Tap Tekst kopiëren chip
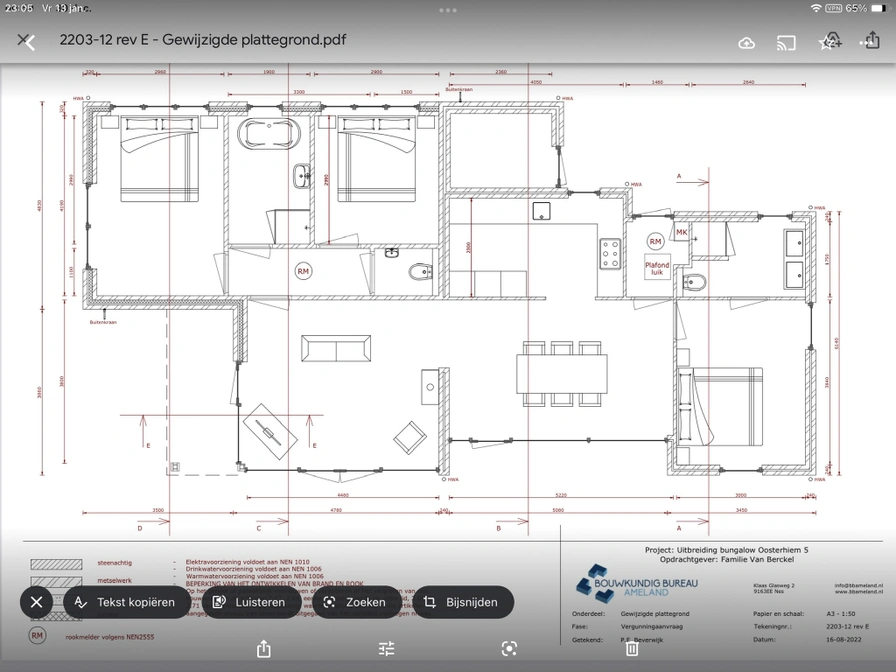The image size is (896, 672). point(126,602)
